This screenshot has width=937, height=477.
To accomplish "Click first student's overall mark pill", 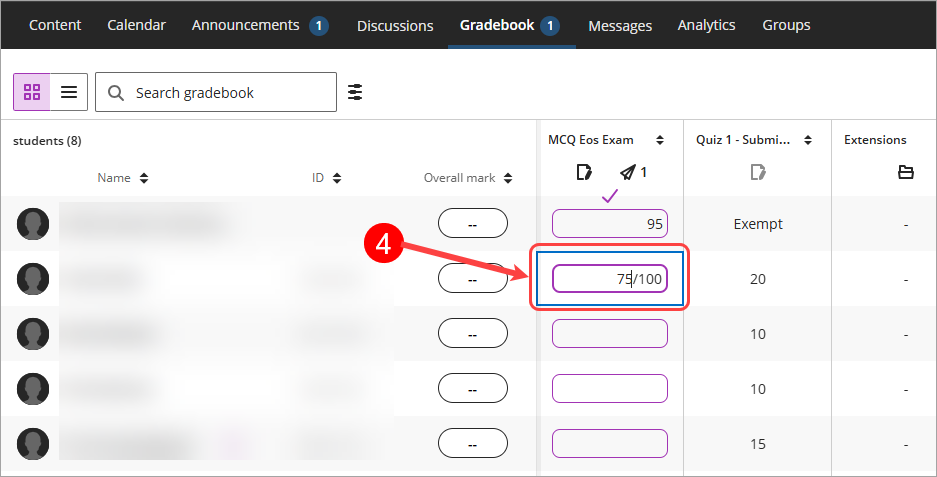I will (x=473, y=224).
